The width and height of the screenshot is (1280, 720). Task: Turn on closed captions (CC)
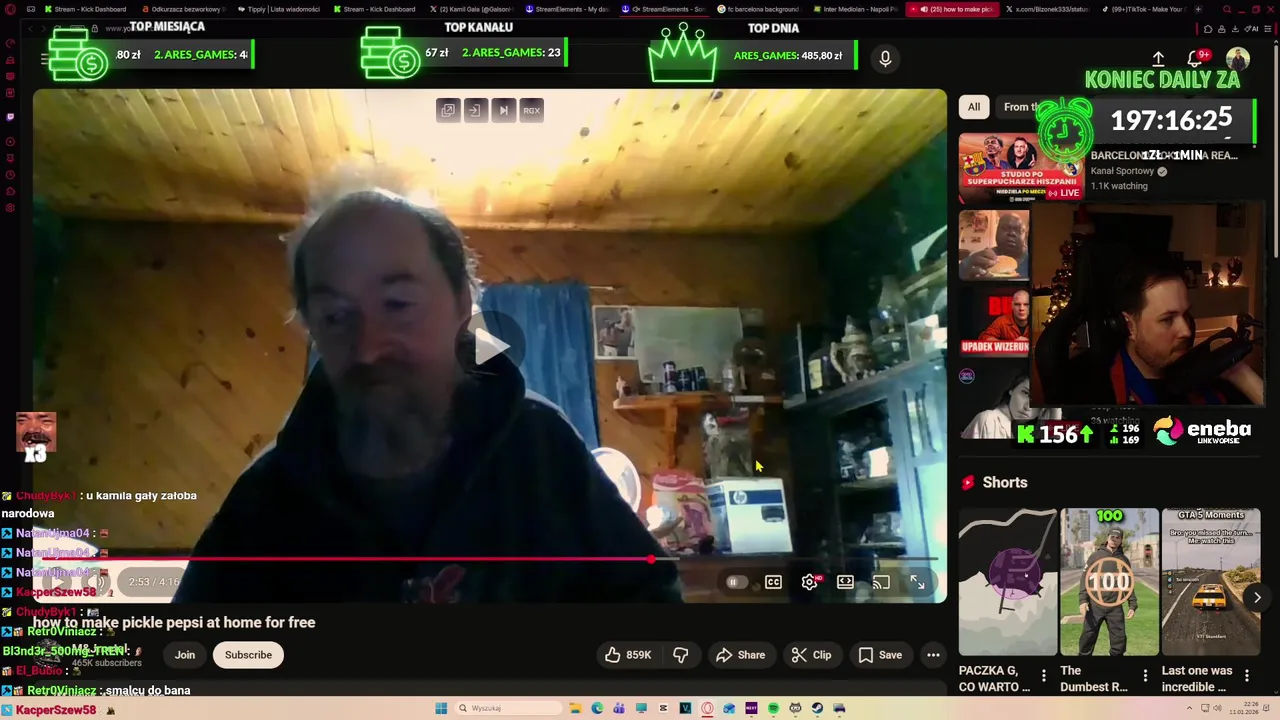773,582
